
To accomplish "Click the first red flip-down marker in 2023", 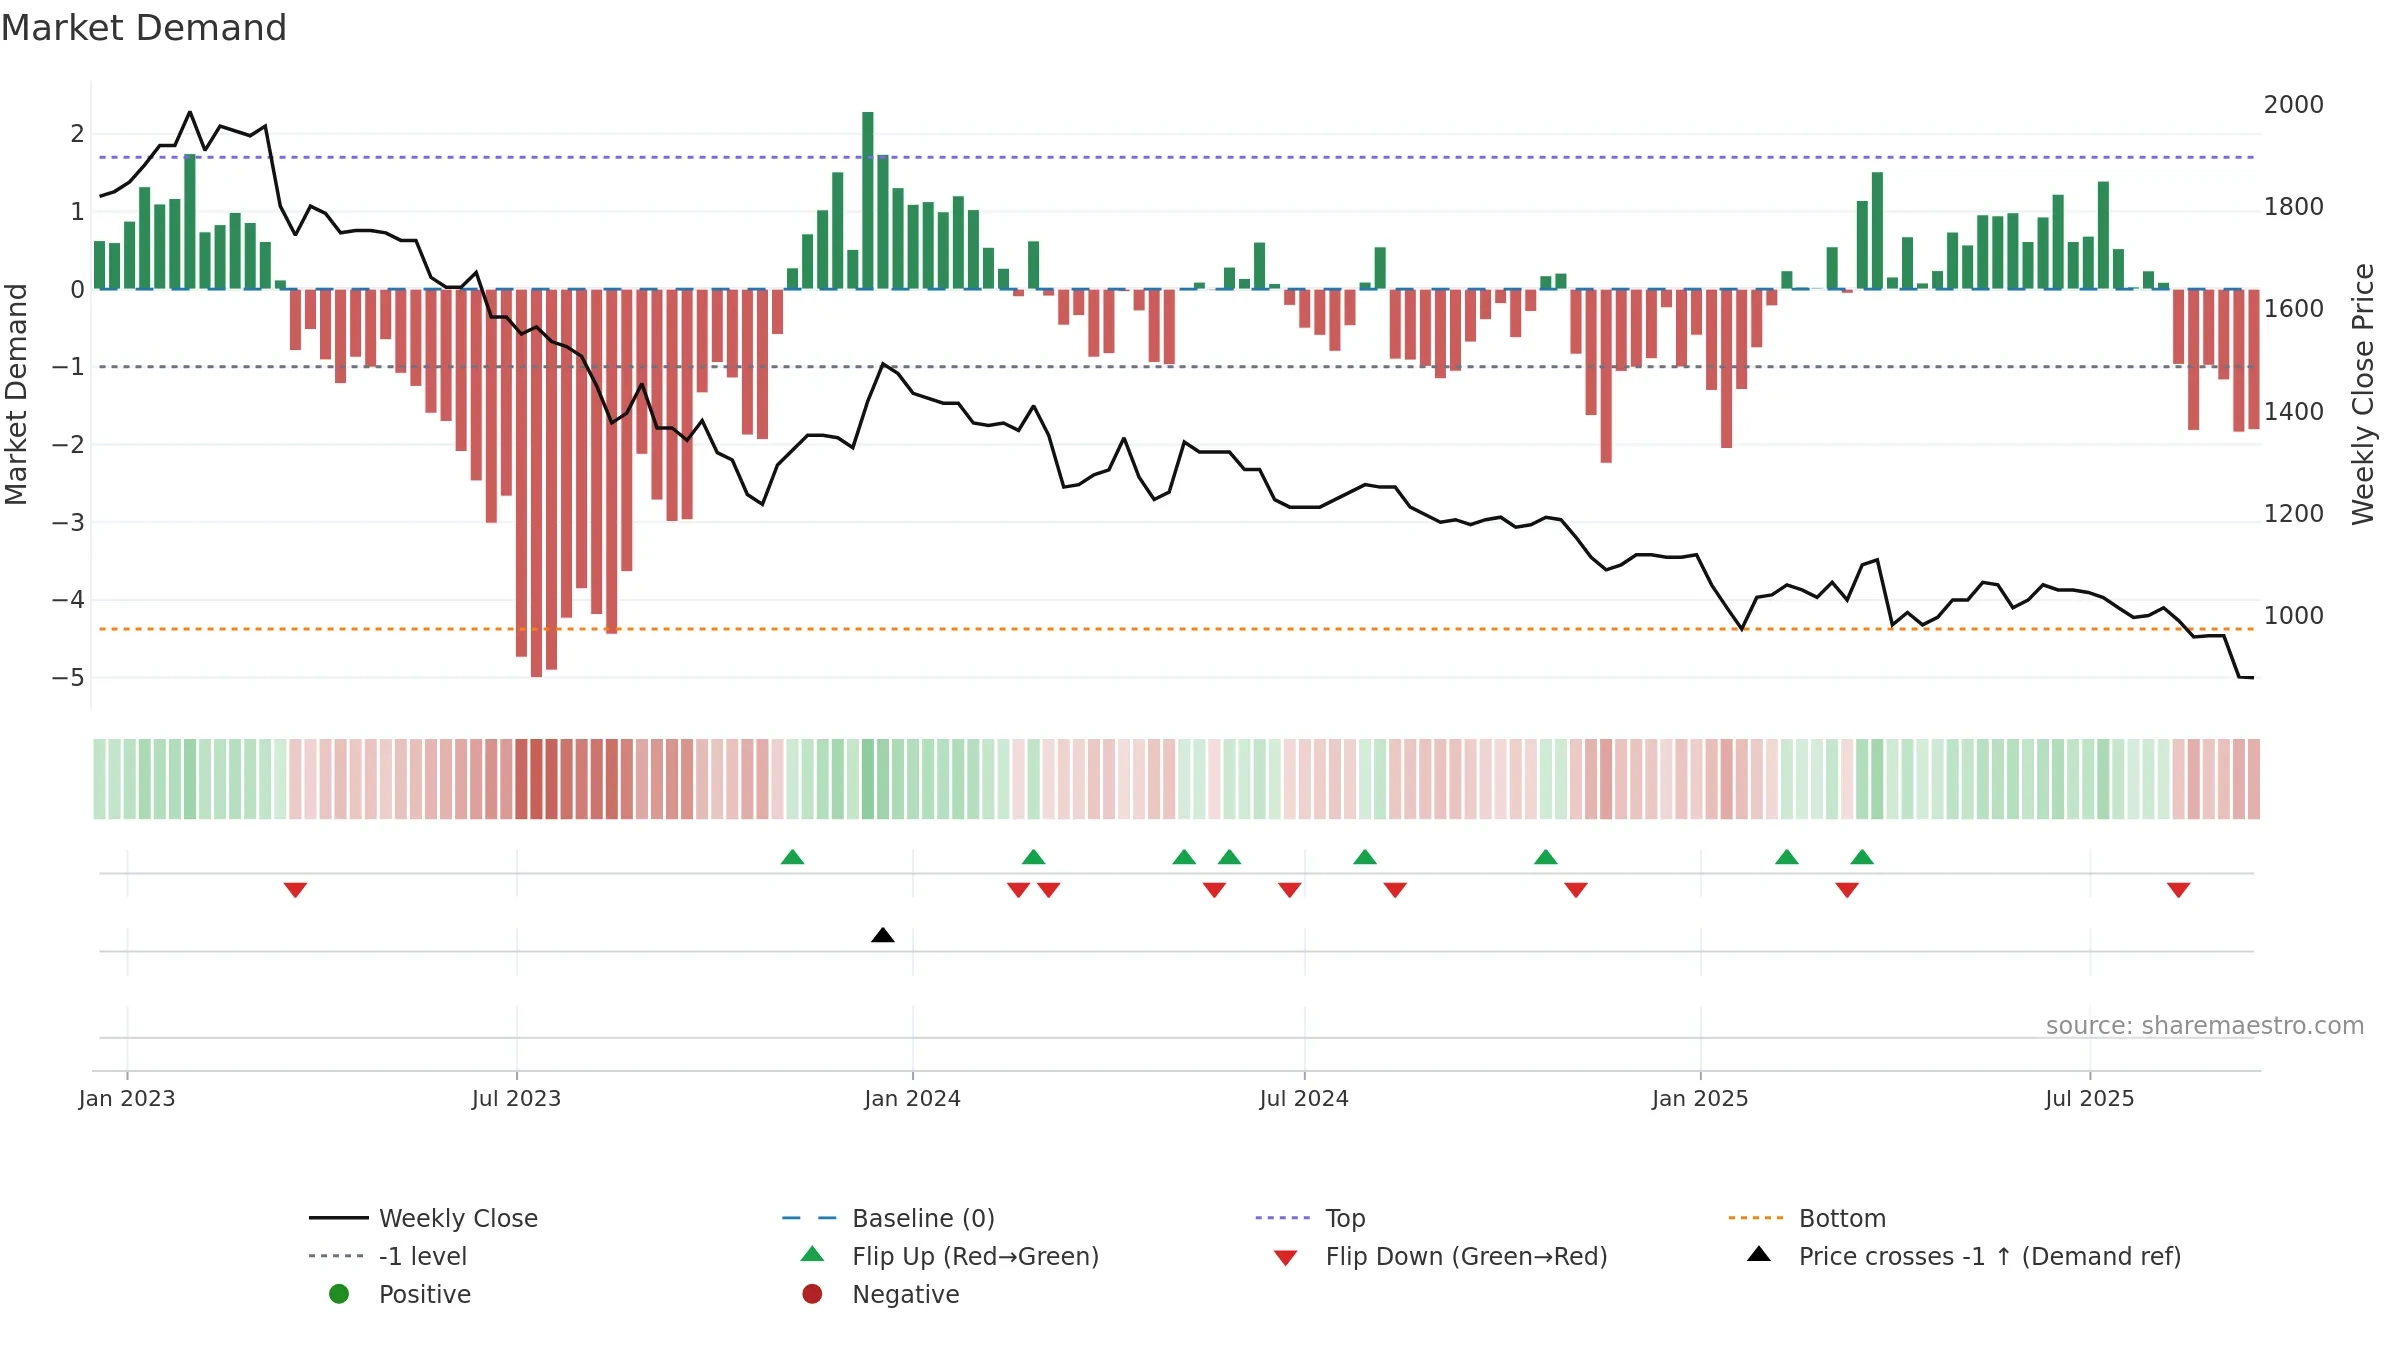I will pos(295,890).
